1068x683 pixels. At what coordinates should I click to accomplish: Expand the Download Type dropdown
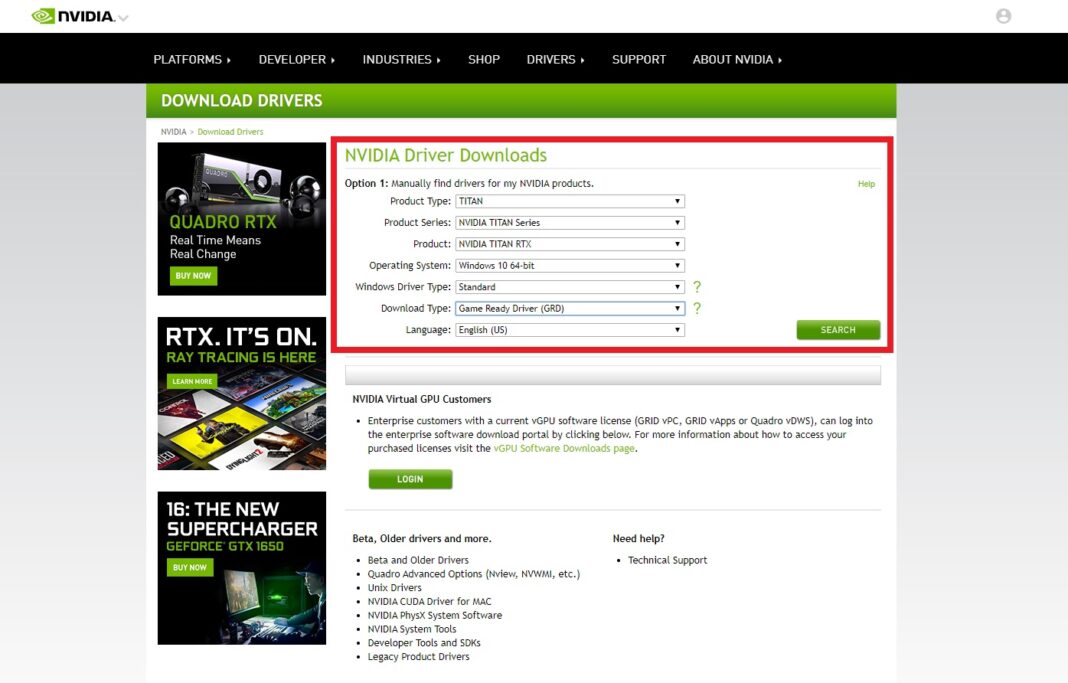(569, 308)
